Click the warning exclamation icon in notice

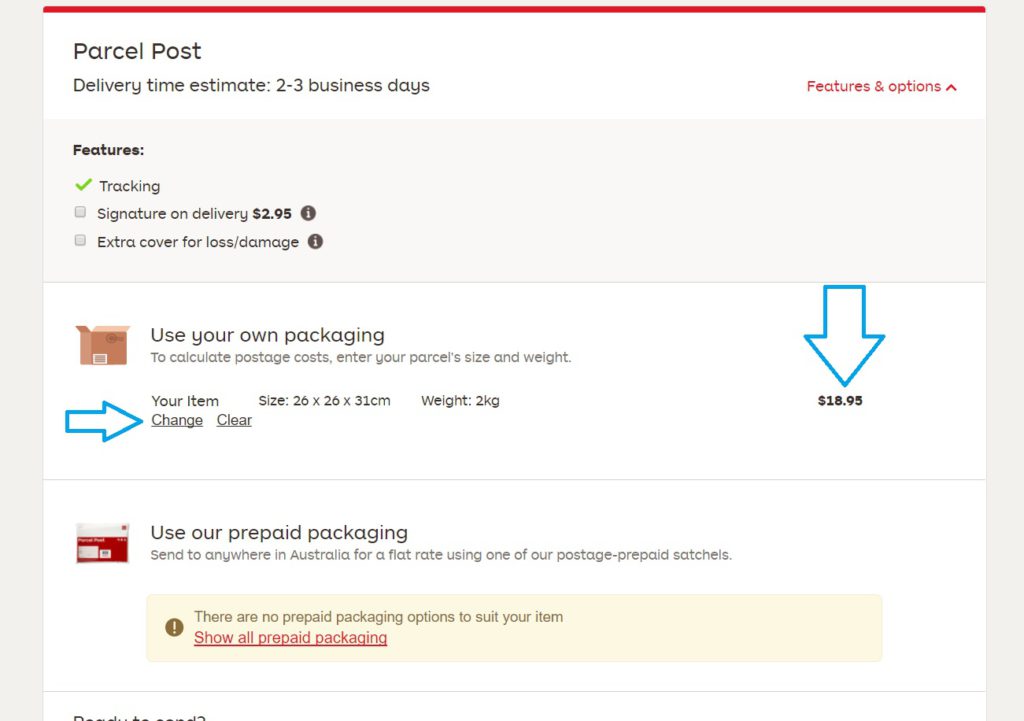click(x=174, y=628)
